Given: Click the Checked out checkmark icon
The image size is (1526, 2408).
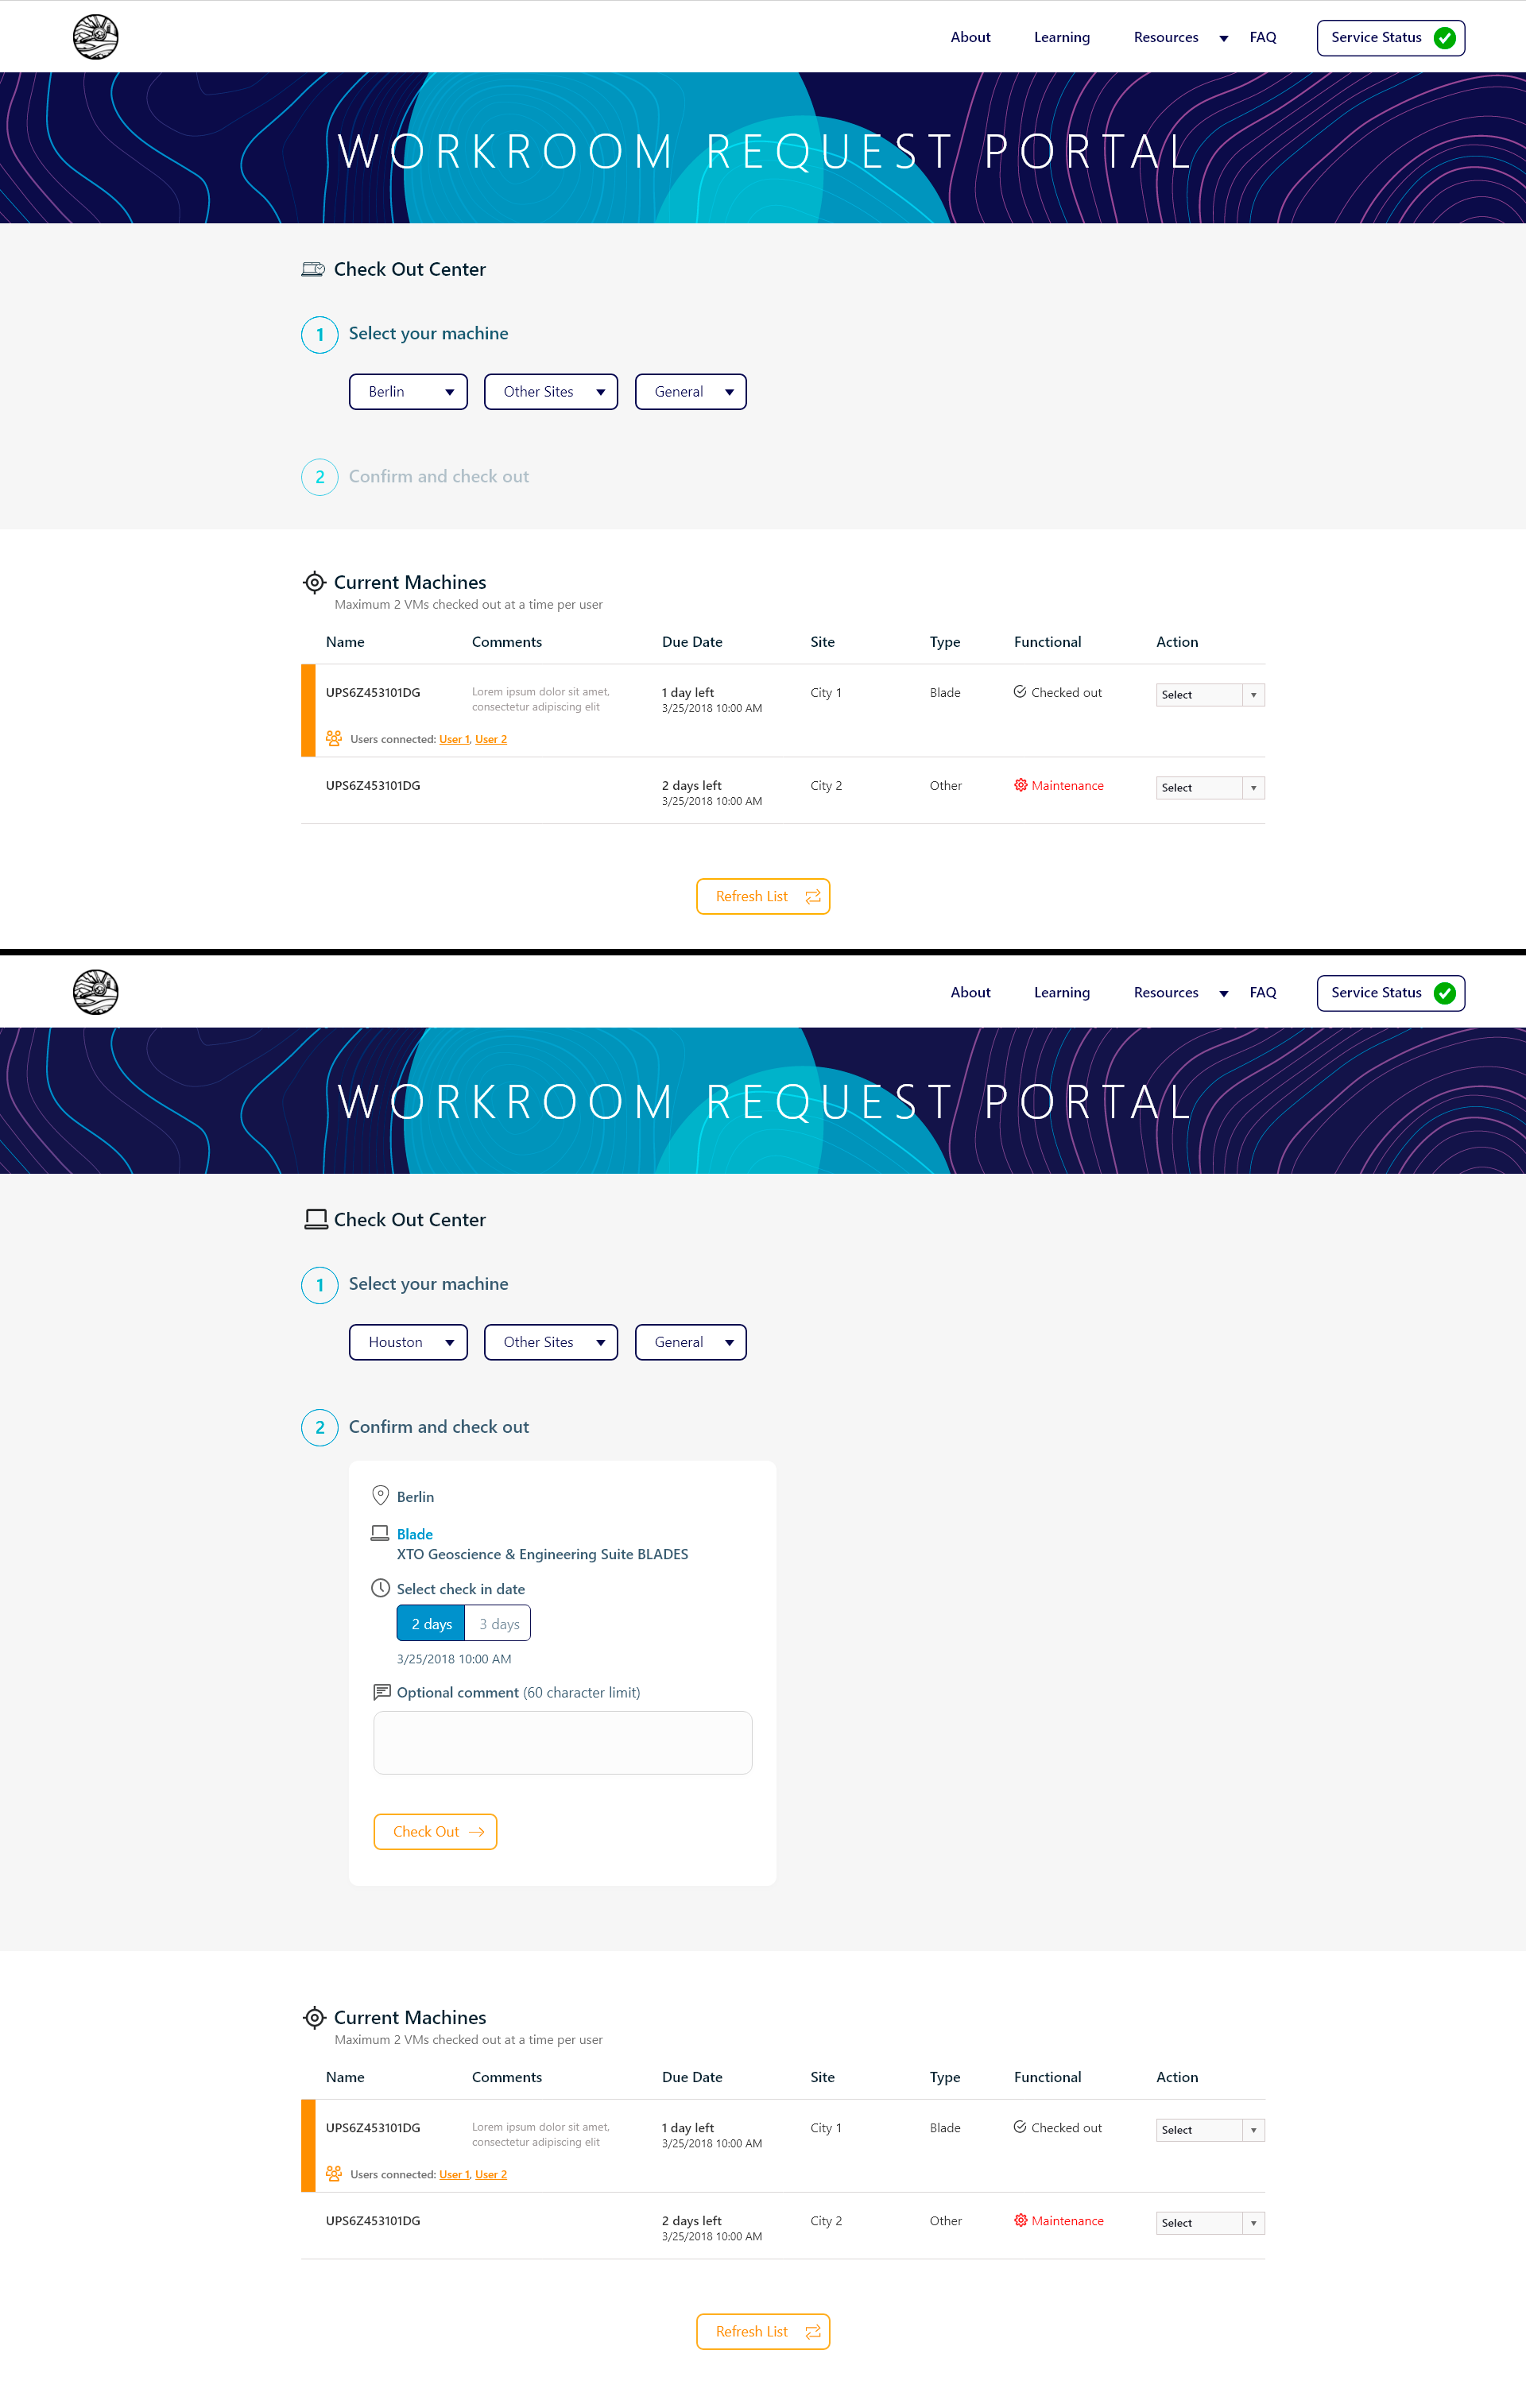Looking at the screenshot, I should coord(1020,691).
